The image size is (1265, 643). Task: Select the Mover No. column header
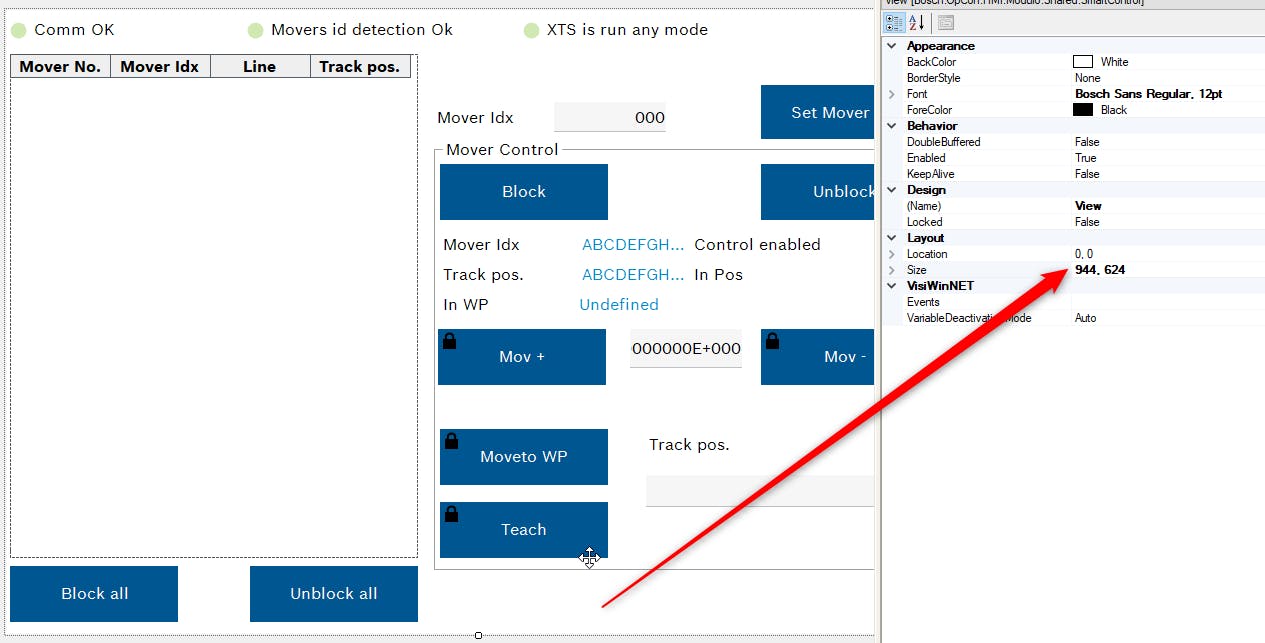(60, 67)
